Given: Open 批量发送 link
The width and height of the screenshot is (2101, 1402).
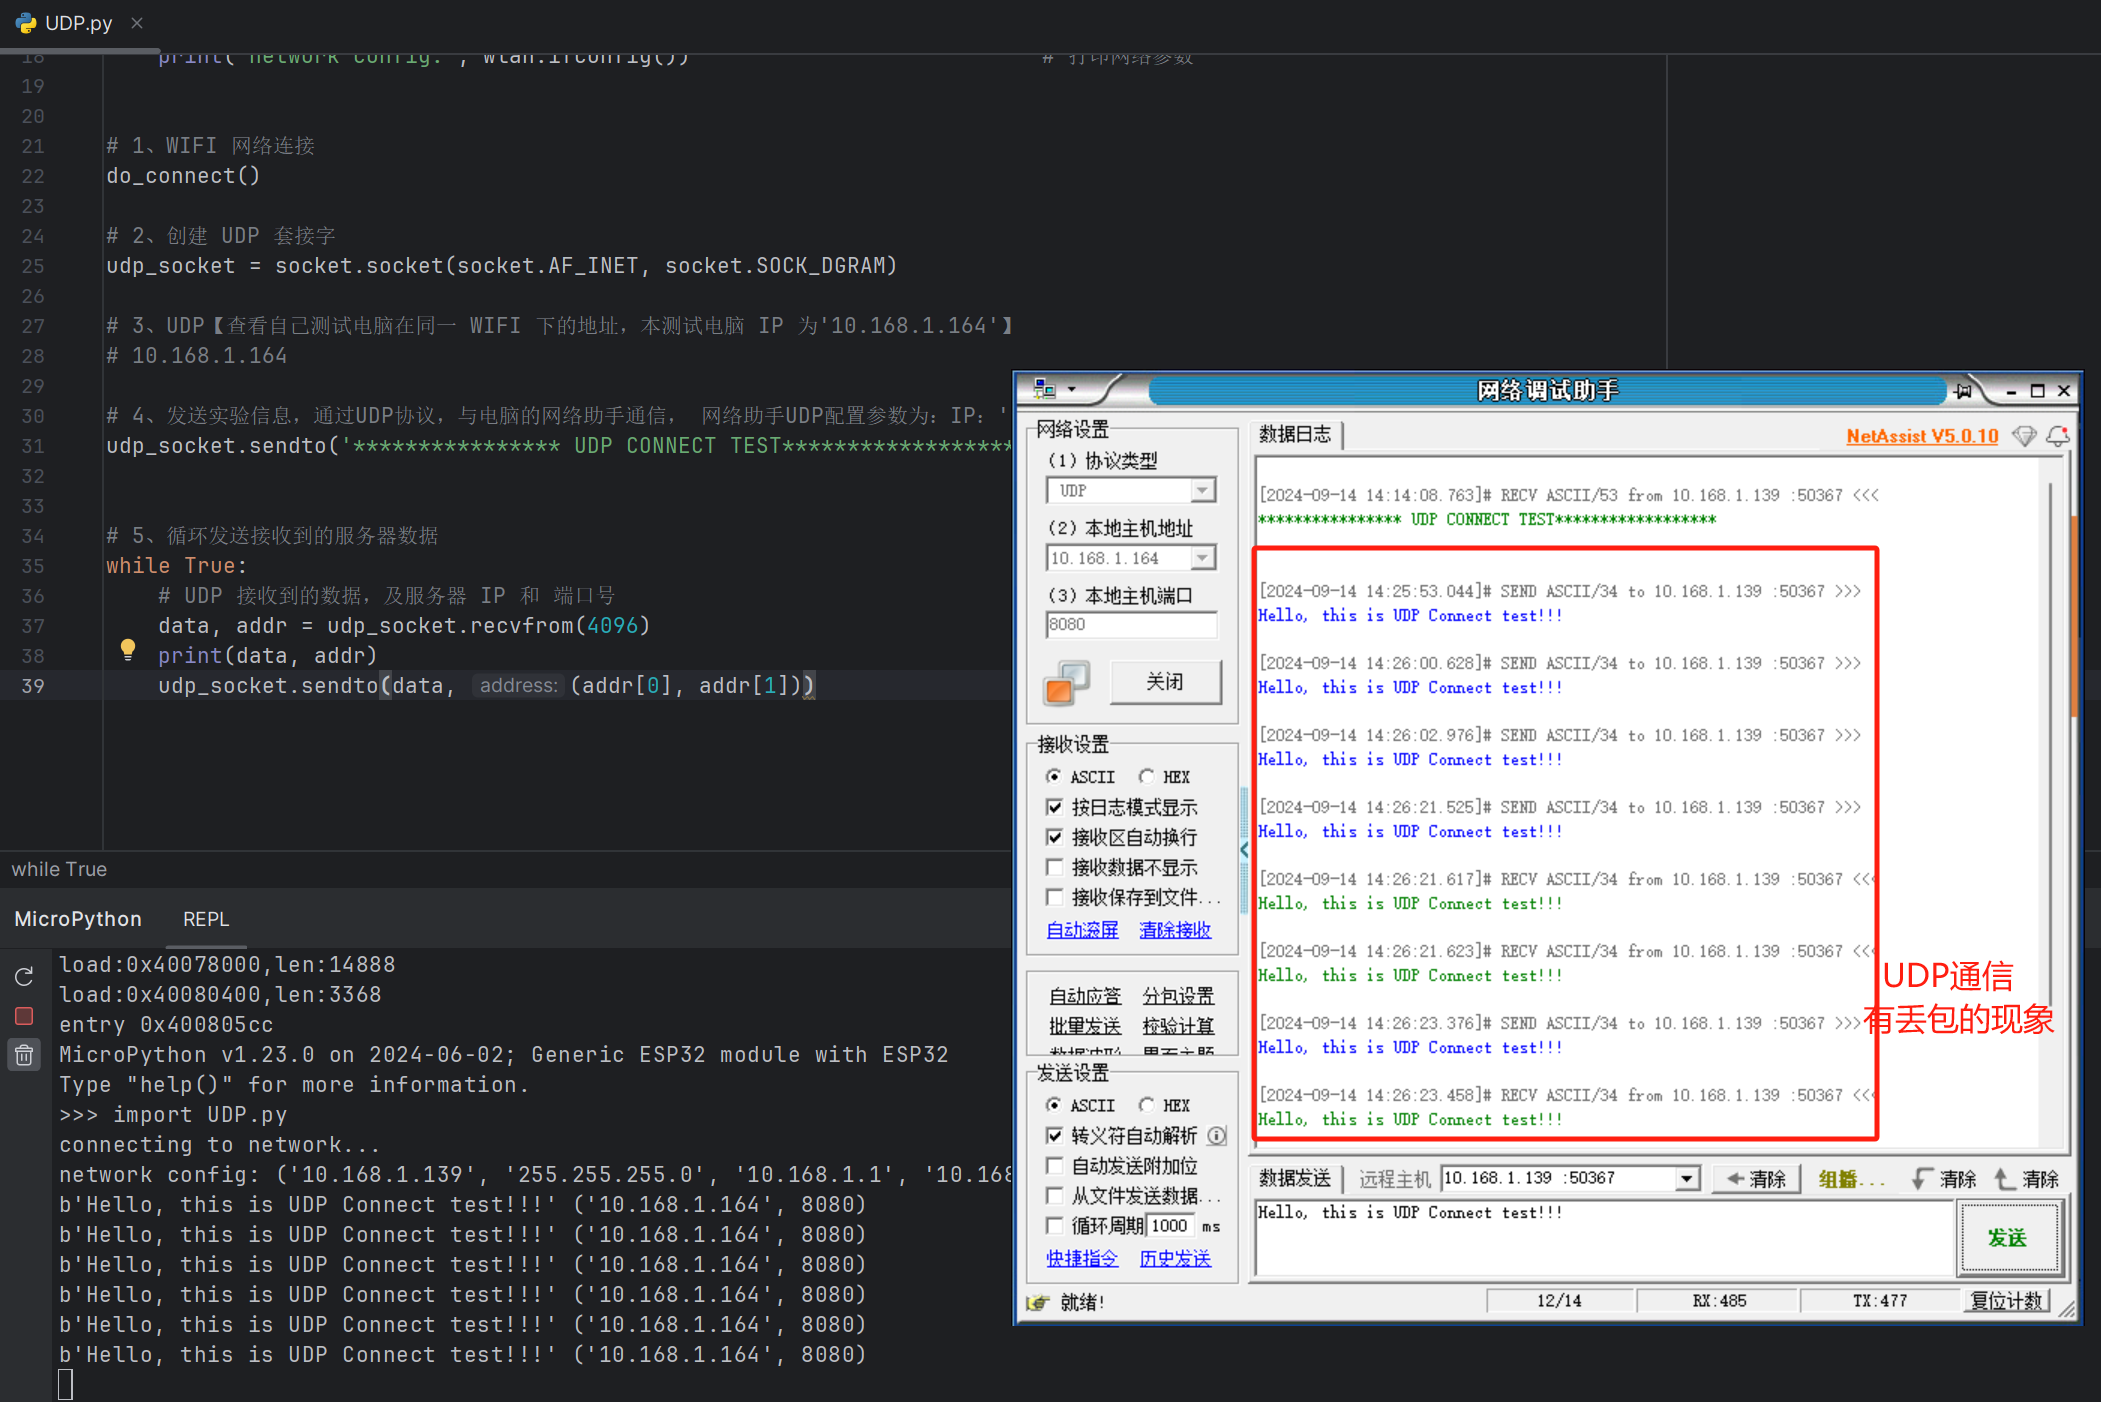Looking at the screenshot, I should pos(1085,1026).
